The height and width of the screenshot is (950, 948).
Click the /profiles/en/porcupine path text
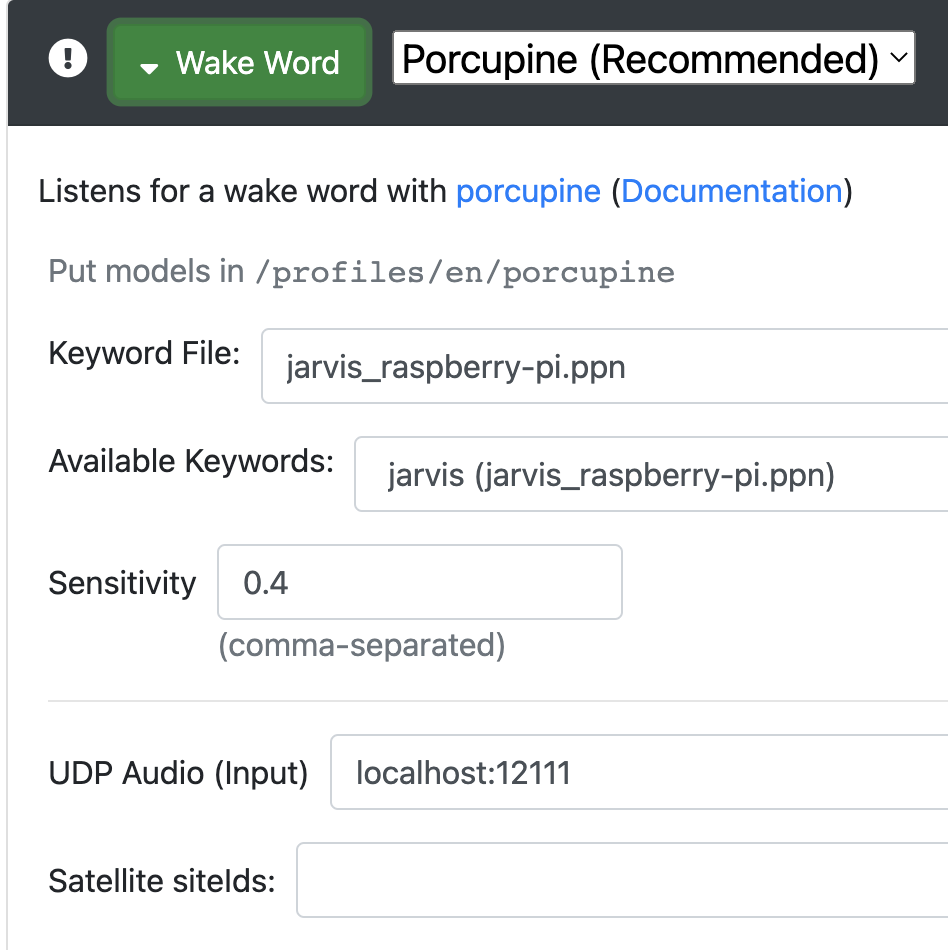click(x=465, y=272)
